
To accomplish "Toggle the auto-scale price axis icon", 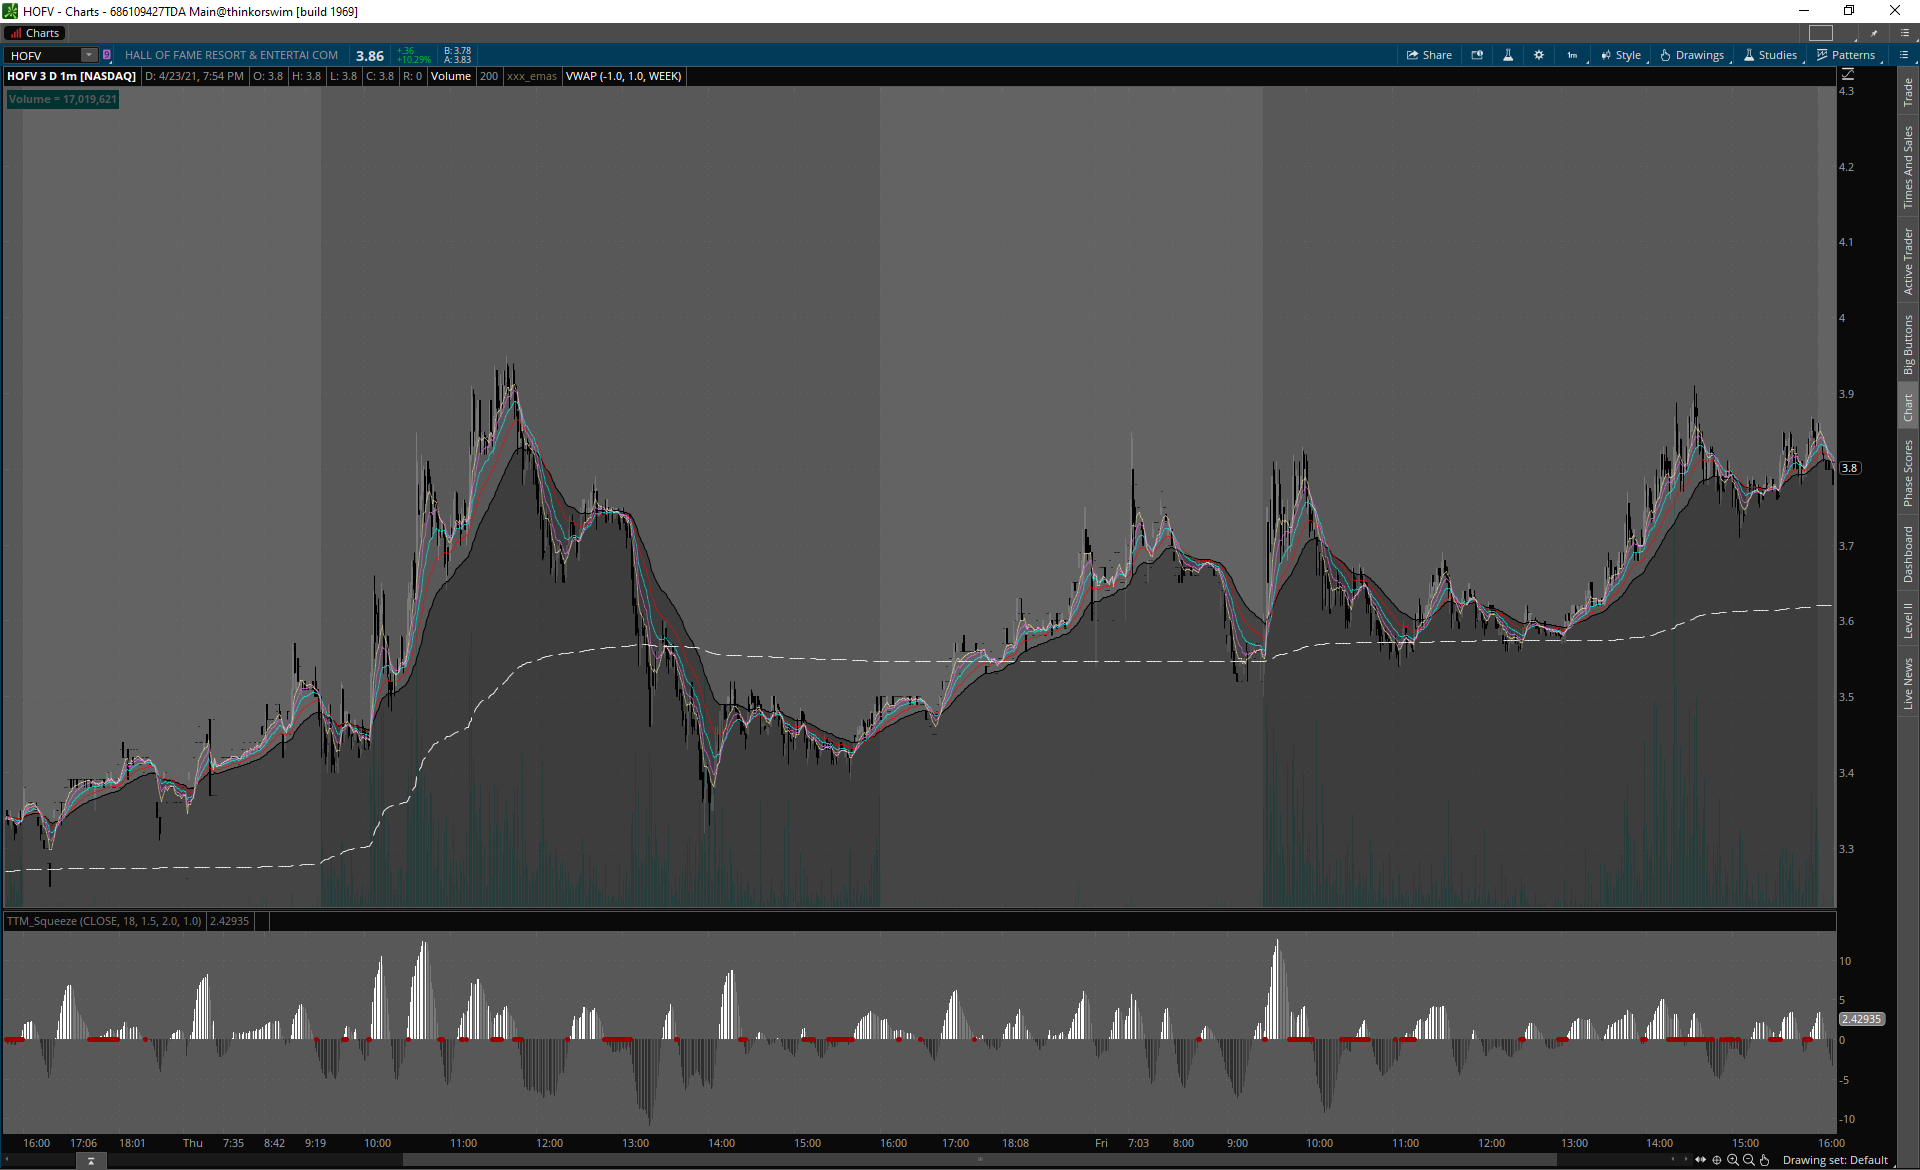I will tap(1848, 75).
